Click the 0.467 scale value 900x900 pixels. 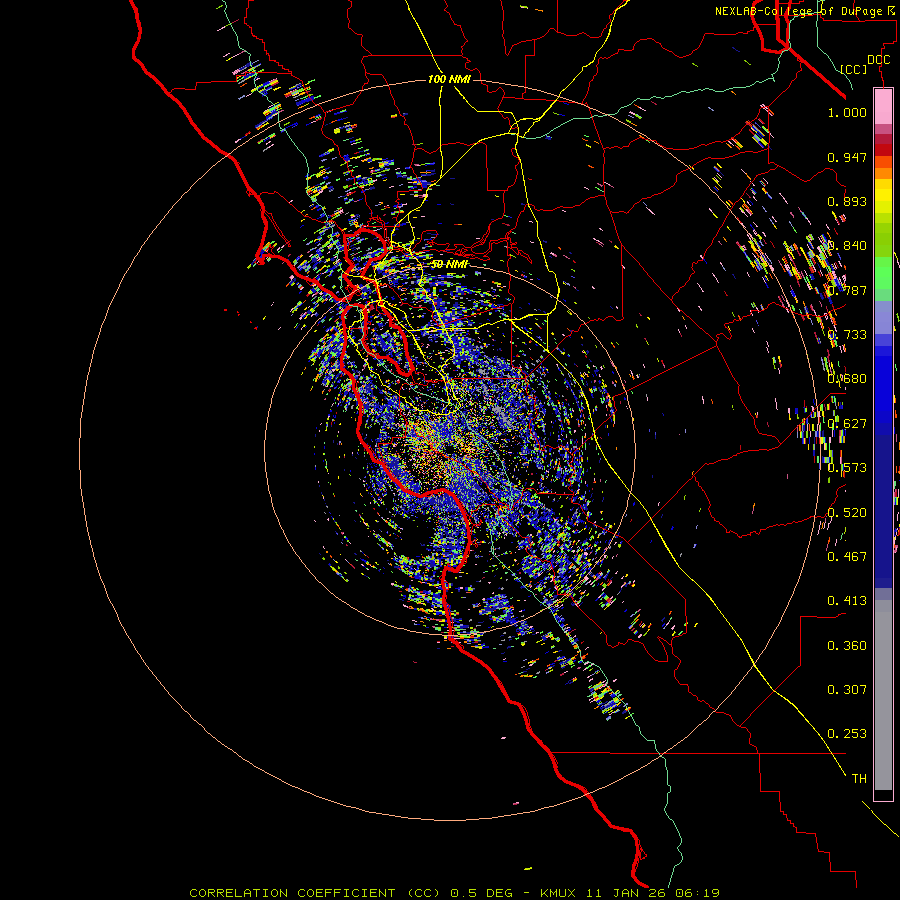(x=847, y=557)
